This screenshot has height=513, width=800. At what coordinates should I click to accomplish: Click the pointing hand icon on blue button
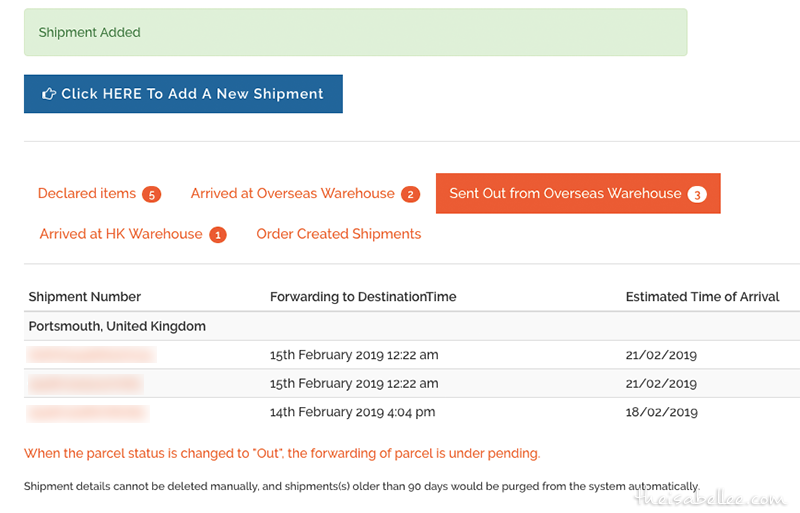pos(48,94)
